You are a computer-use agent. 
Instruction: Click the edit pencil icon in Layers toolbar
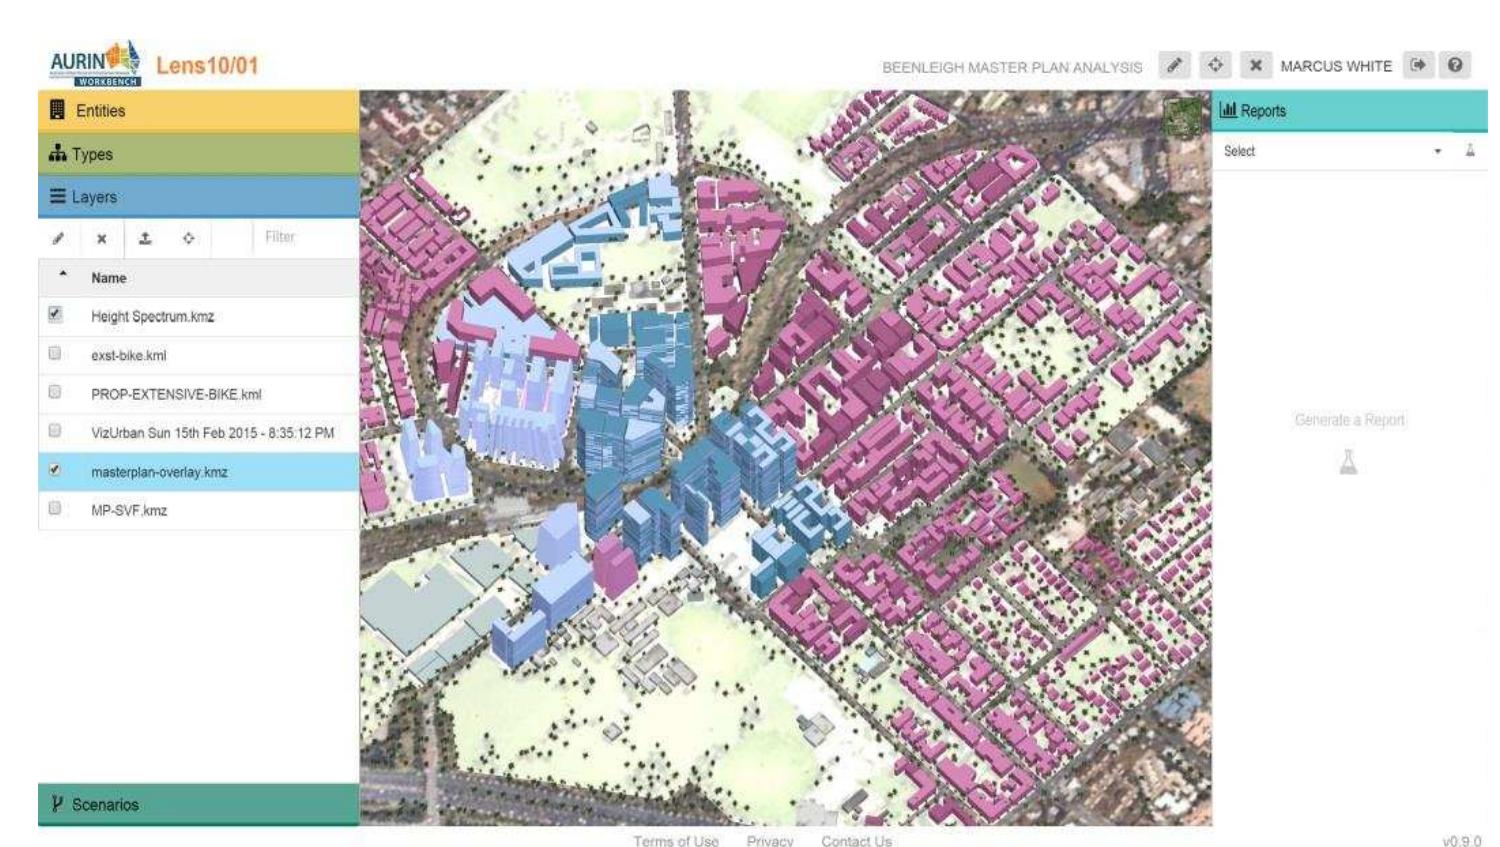(58, 239)
